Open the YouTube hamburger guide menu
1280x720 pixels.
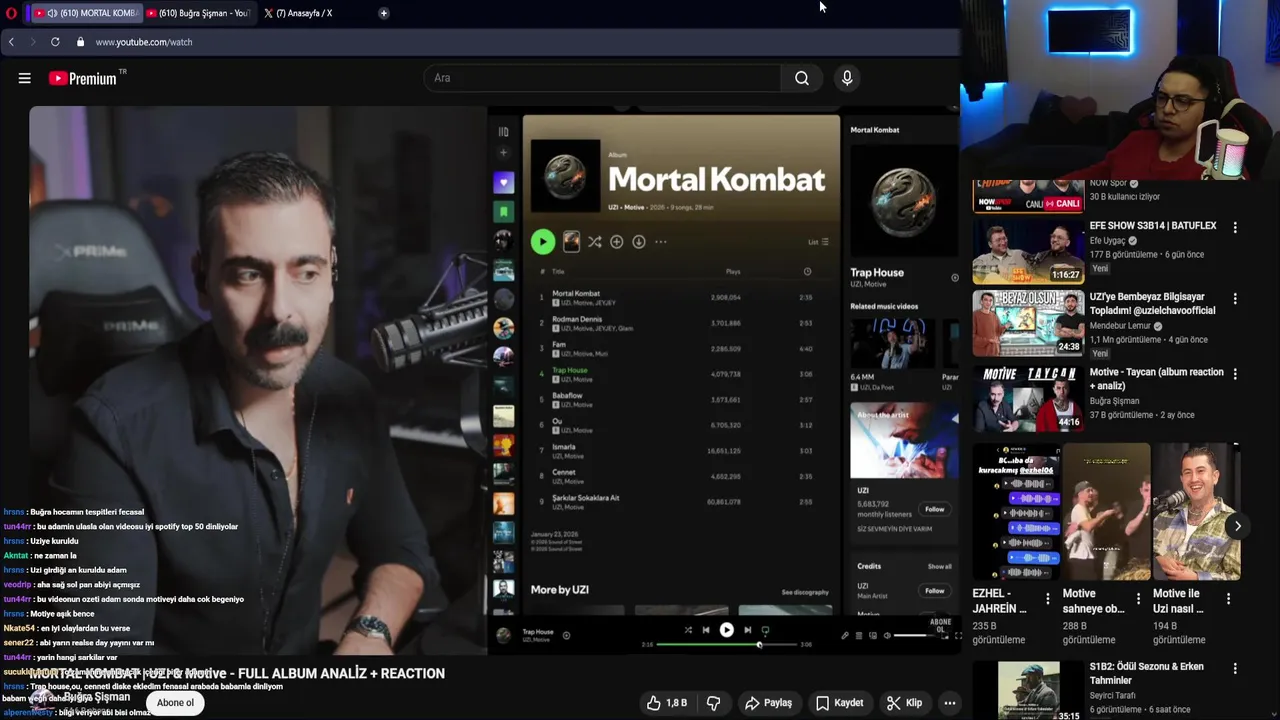point(25,78)
